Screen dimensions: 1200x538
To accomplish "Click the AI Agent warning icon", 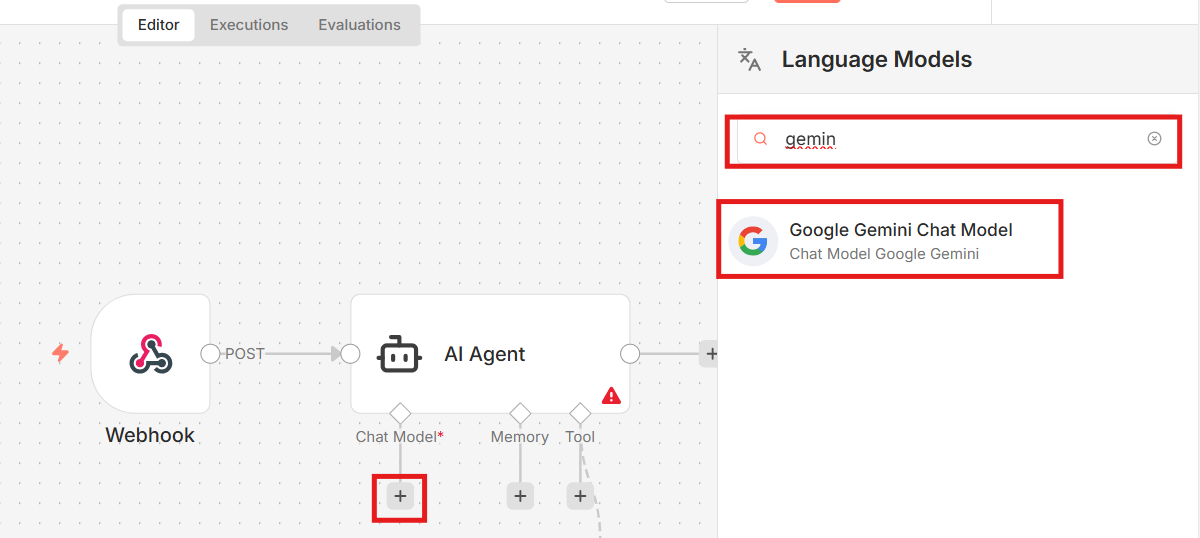I will (x=611, y=396).
